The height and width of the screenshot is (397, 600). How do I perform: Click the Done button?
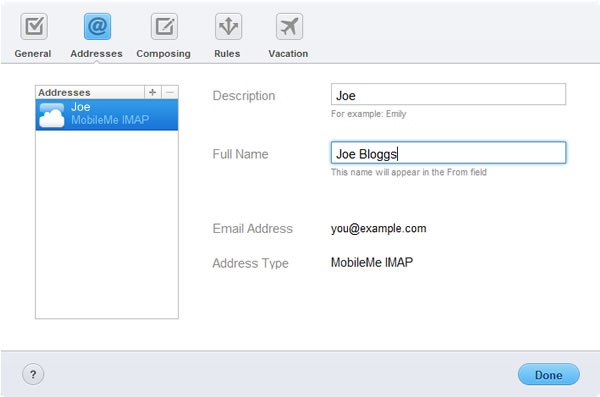pos(549,374)
